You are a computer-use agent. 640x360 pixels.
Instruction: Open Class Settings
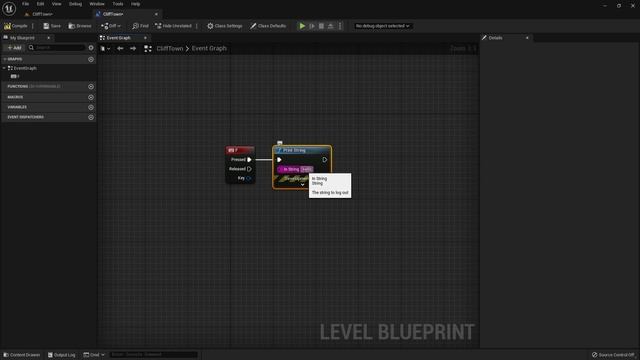point(224,26)
